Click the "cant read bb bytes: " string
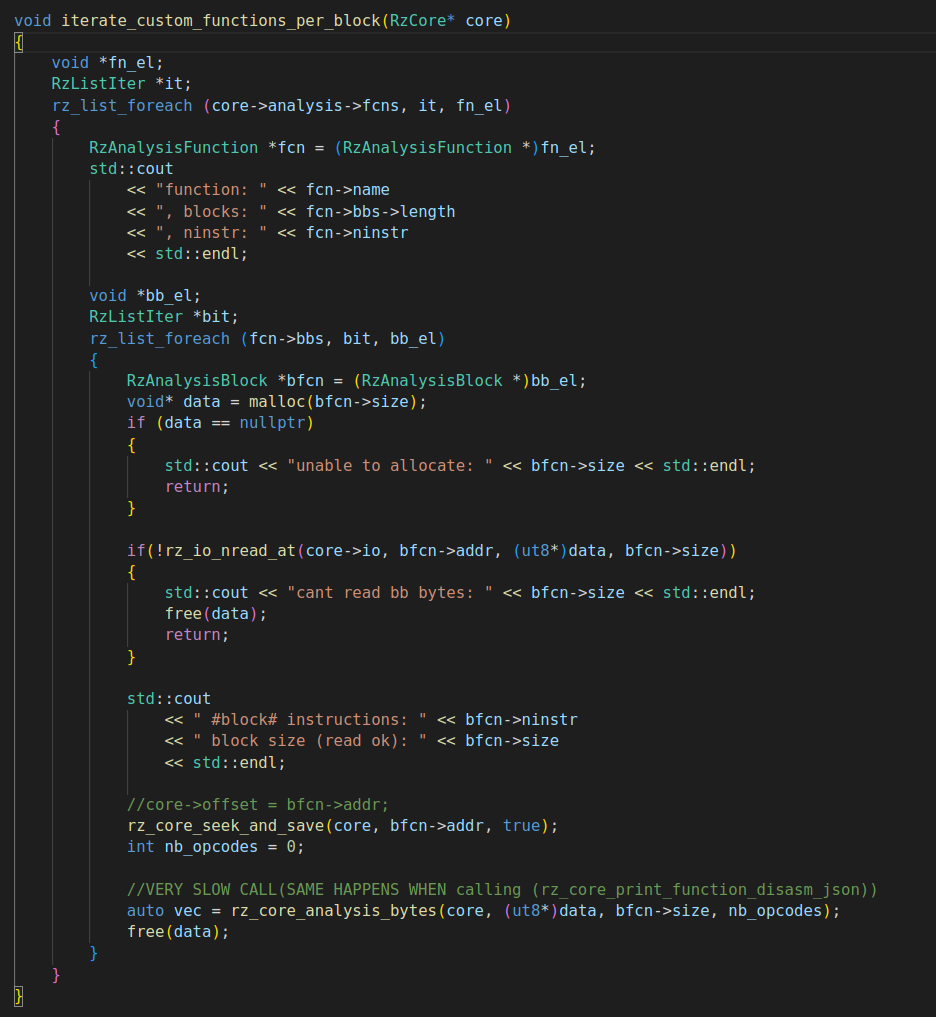Viewport: 936px width, 1017px height. 390,592
